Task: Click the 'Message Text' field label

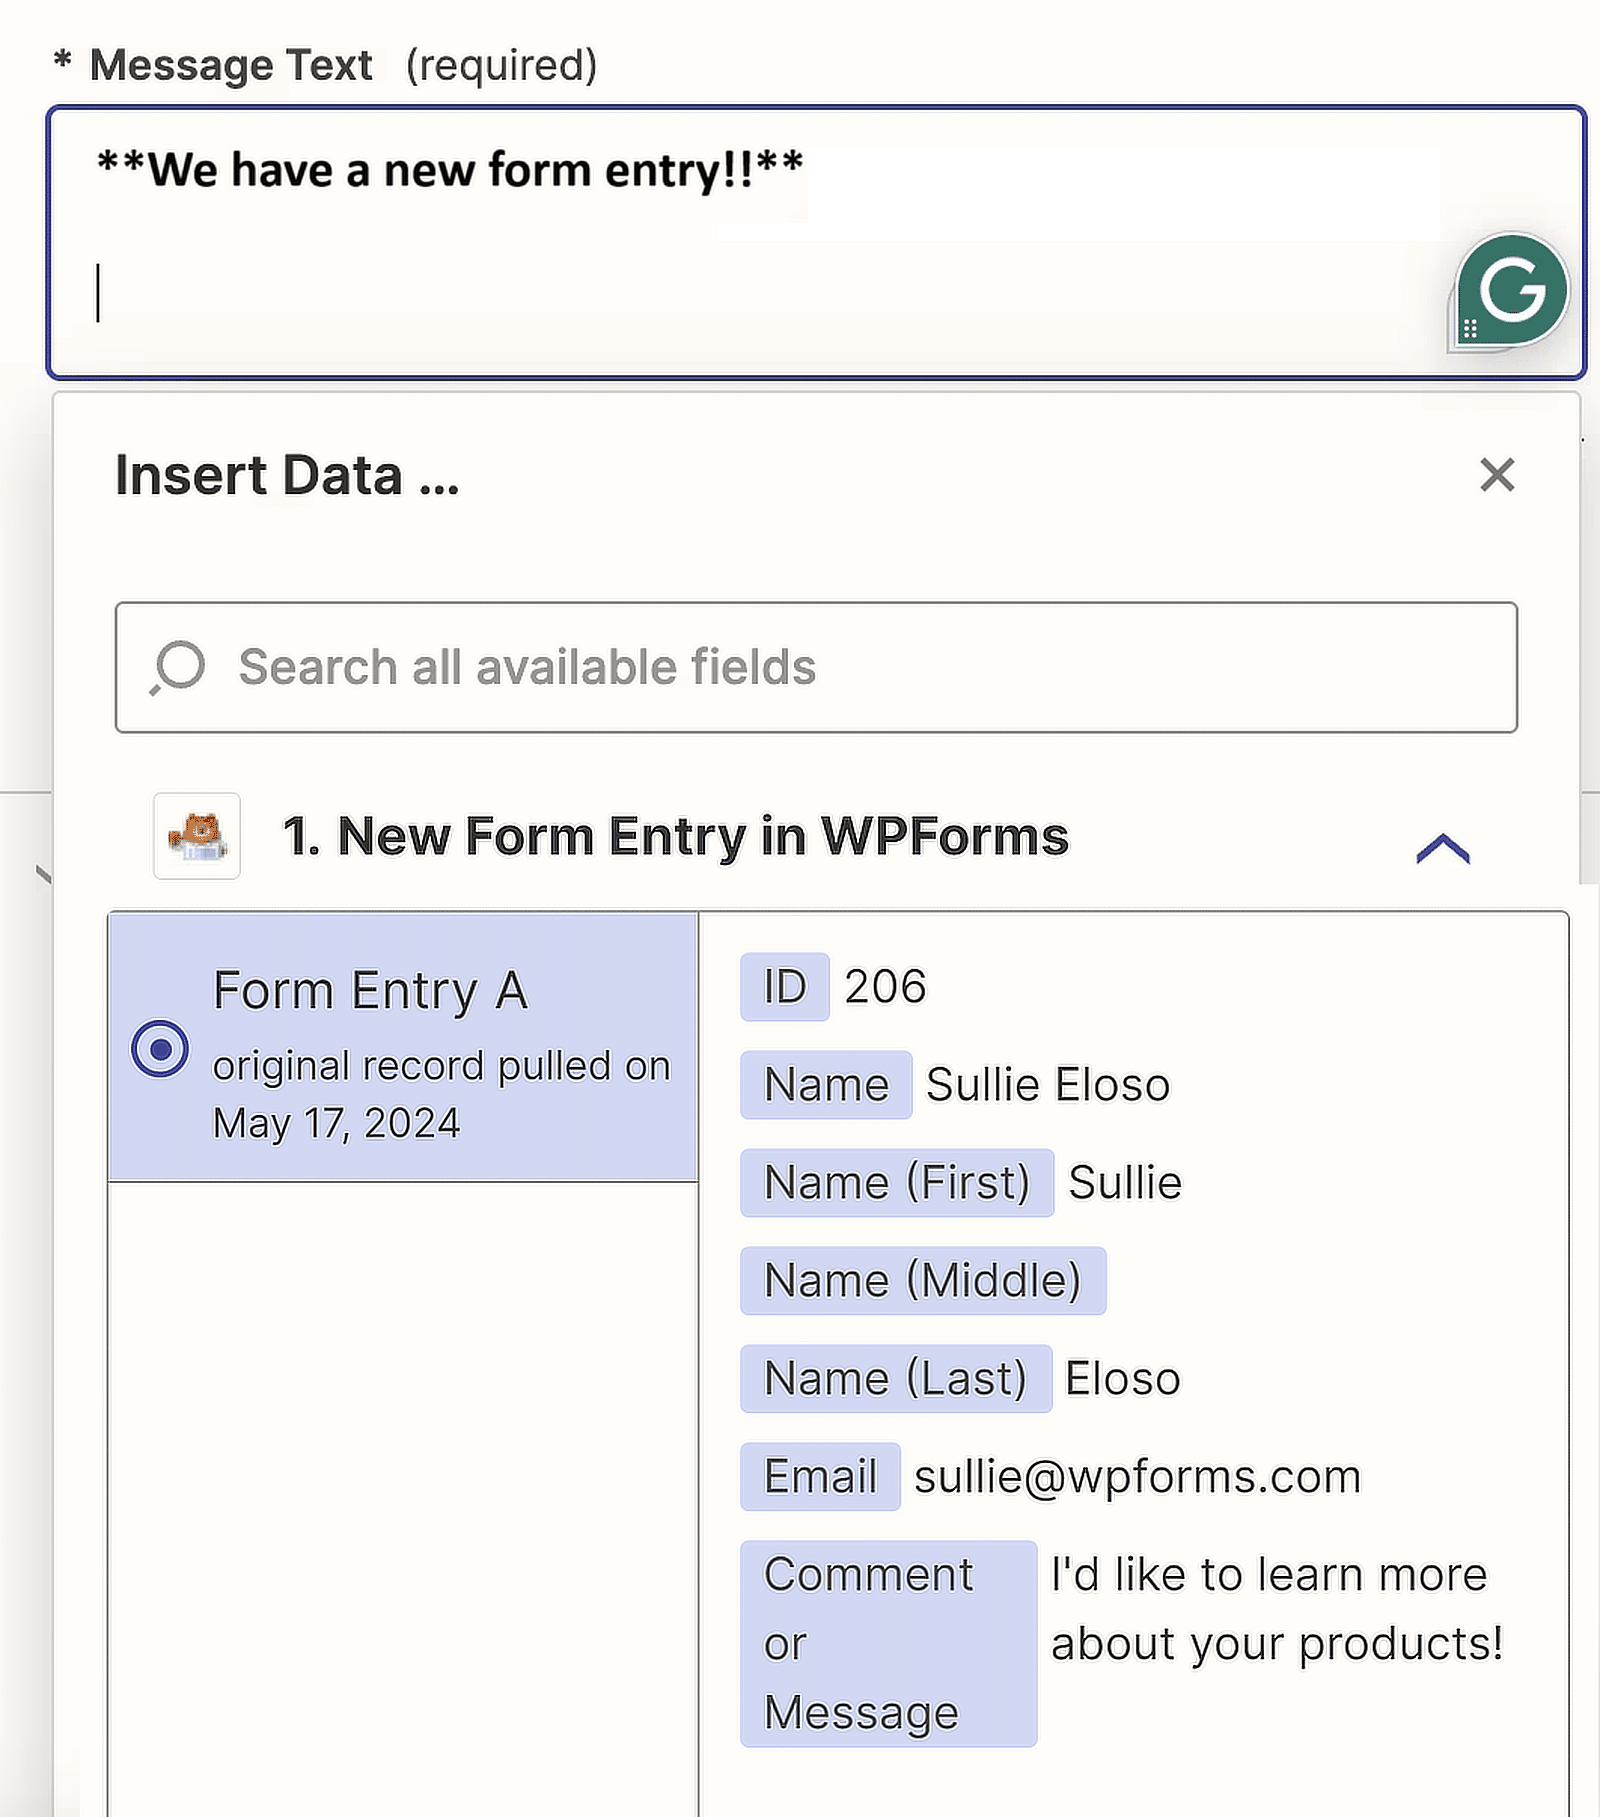Action: [x=231, y=65]
